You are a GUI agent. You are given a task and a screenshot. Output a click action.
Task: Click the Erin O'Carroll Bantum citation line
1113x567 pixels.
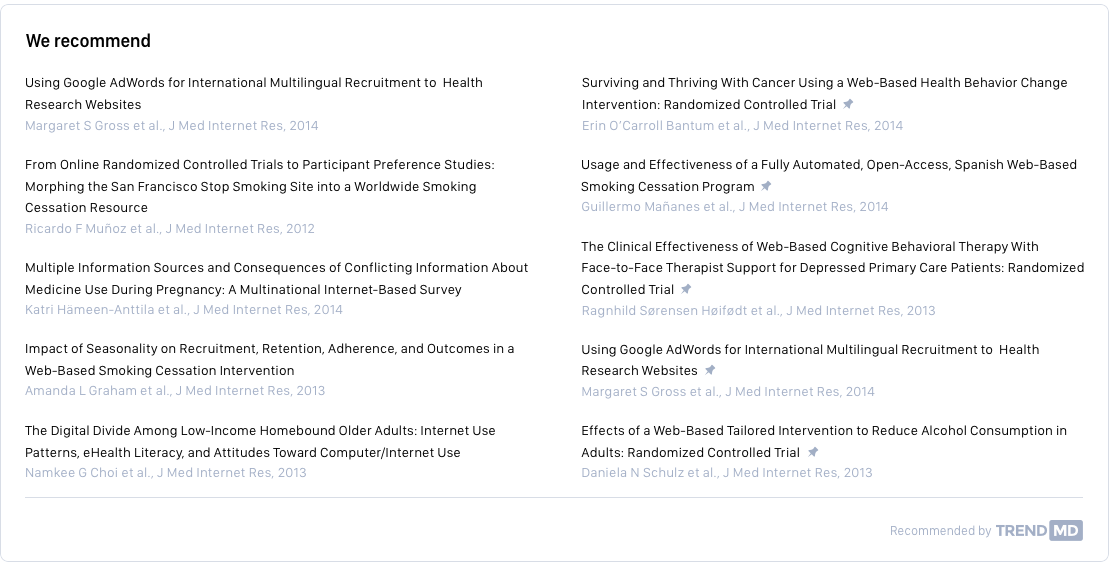(x=742, y=126)
